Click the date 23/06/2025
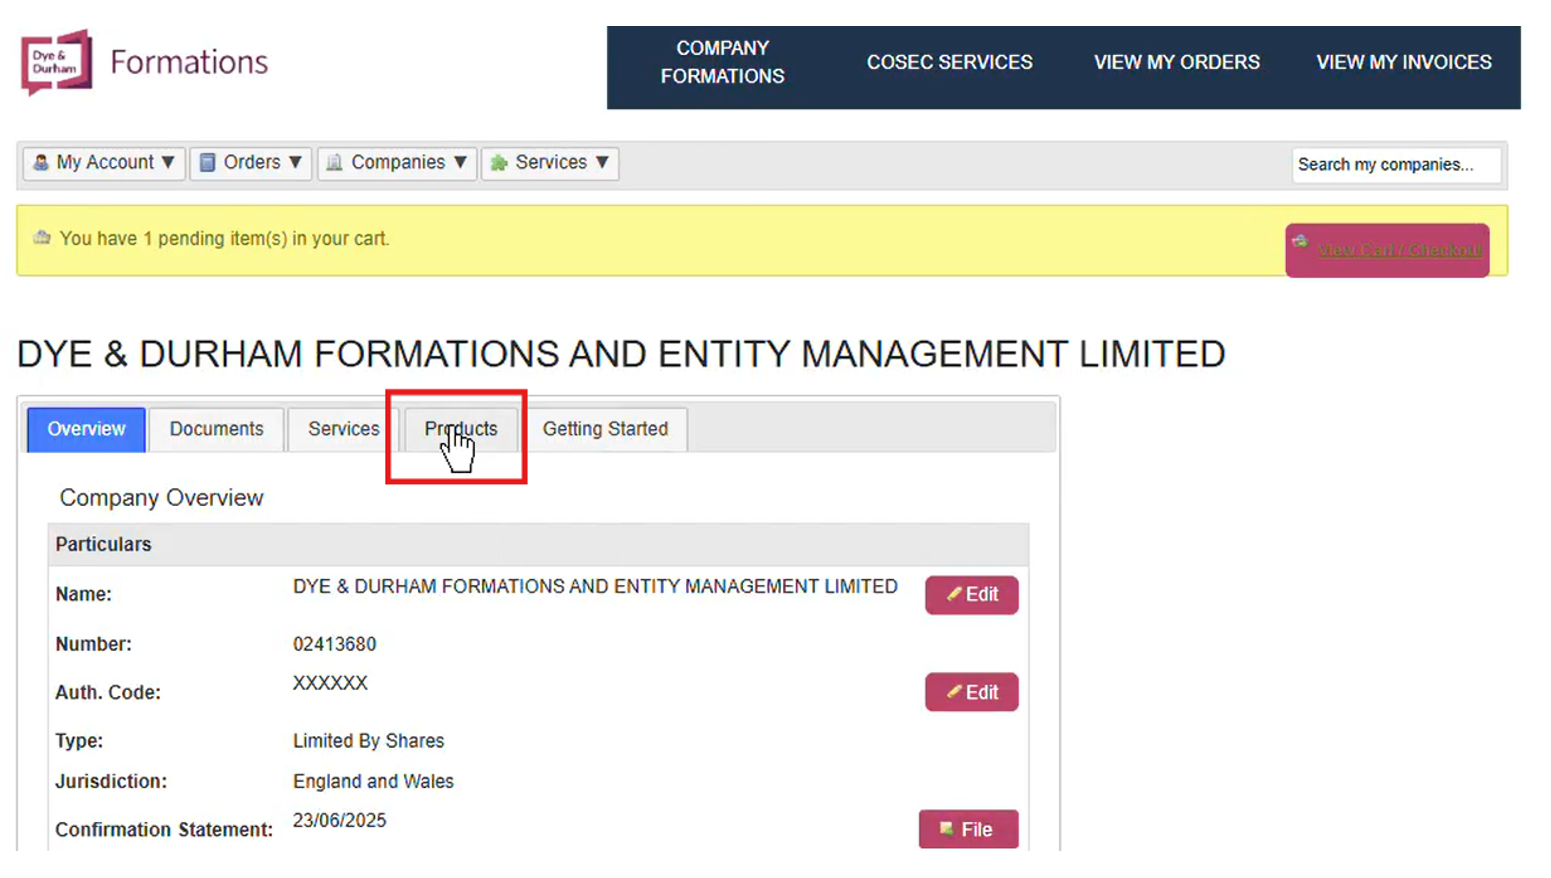Image resolution: width=1551 pixels, height=878 pixels. tap(339, 820)
